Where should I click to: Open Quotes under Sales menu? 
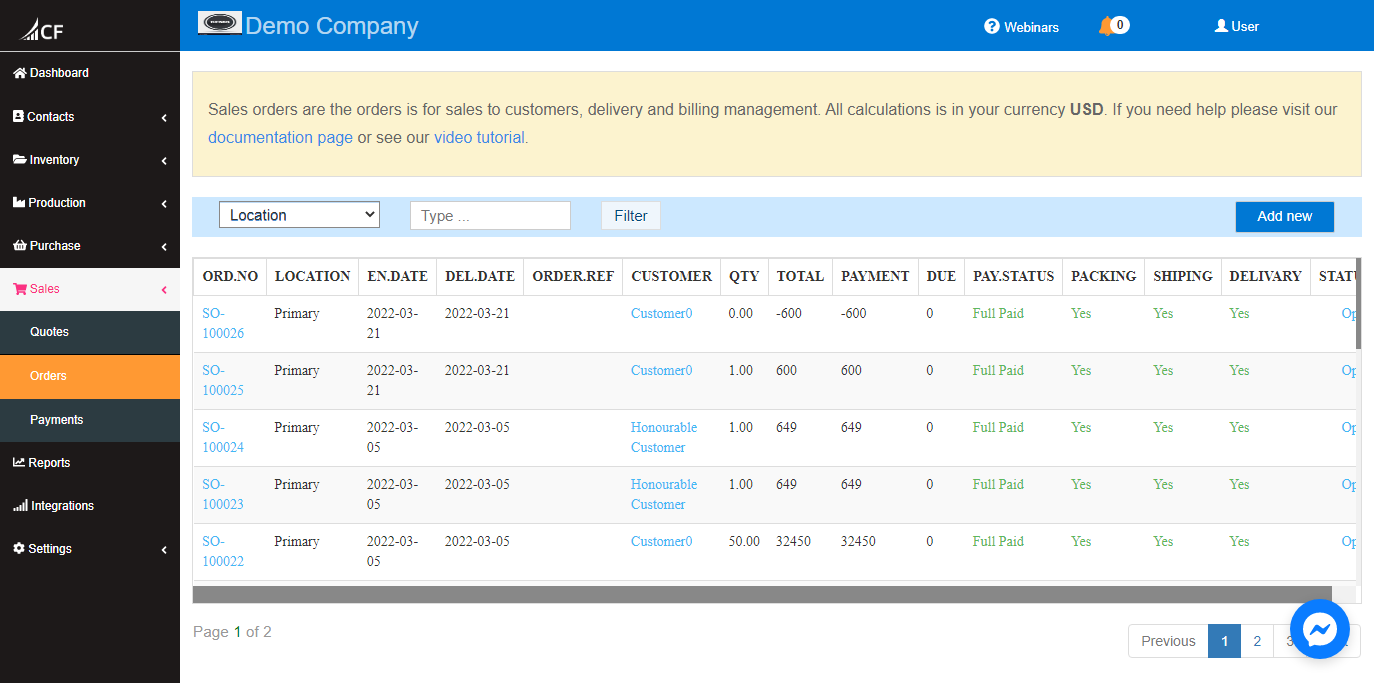(x=49, y=332)
